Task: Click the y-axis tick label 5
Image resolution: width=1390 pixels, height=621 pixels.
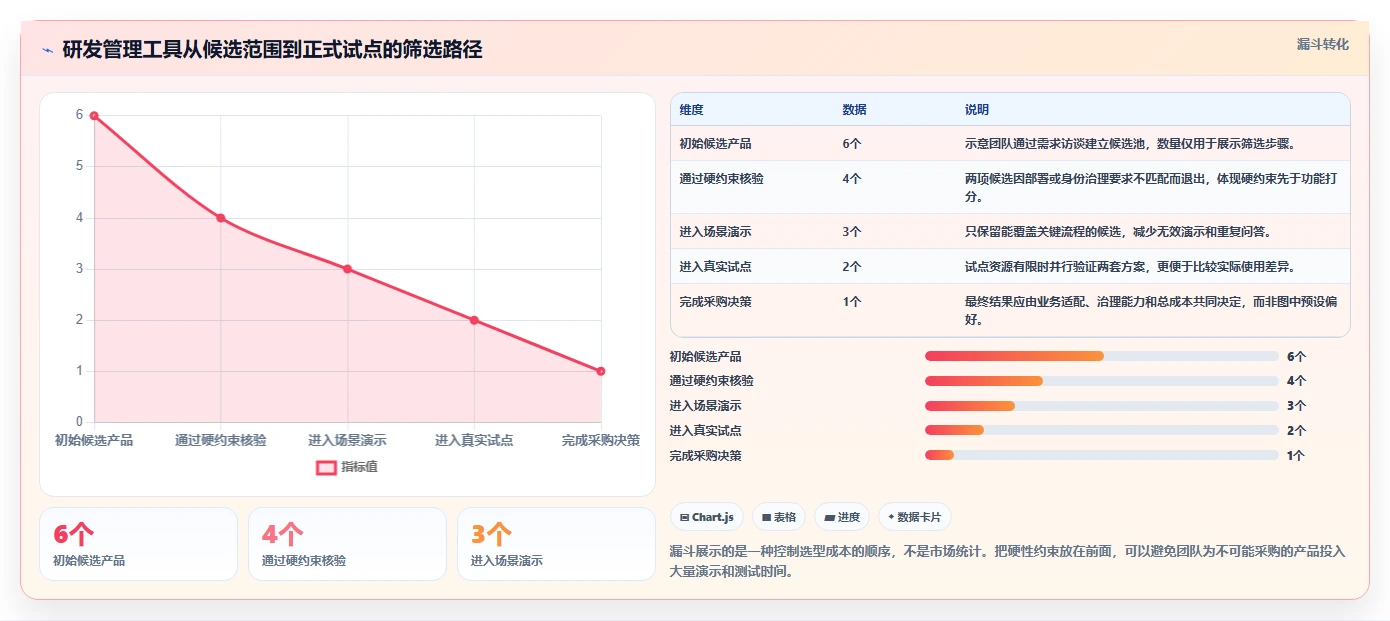Action: click(80, 166)
